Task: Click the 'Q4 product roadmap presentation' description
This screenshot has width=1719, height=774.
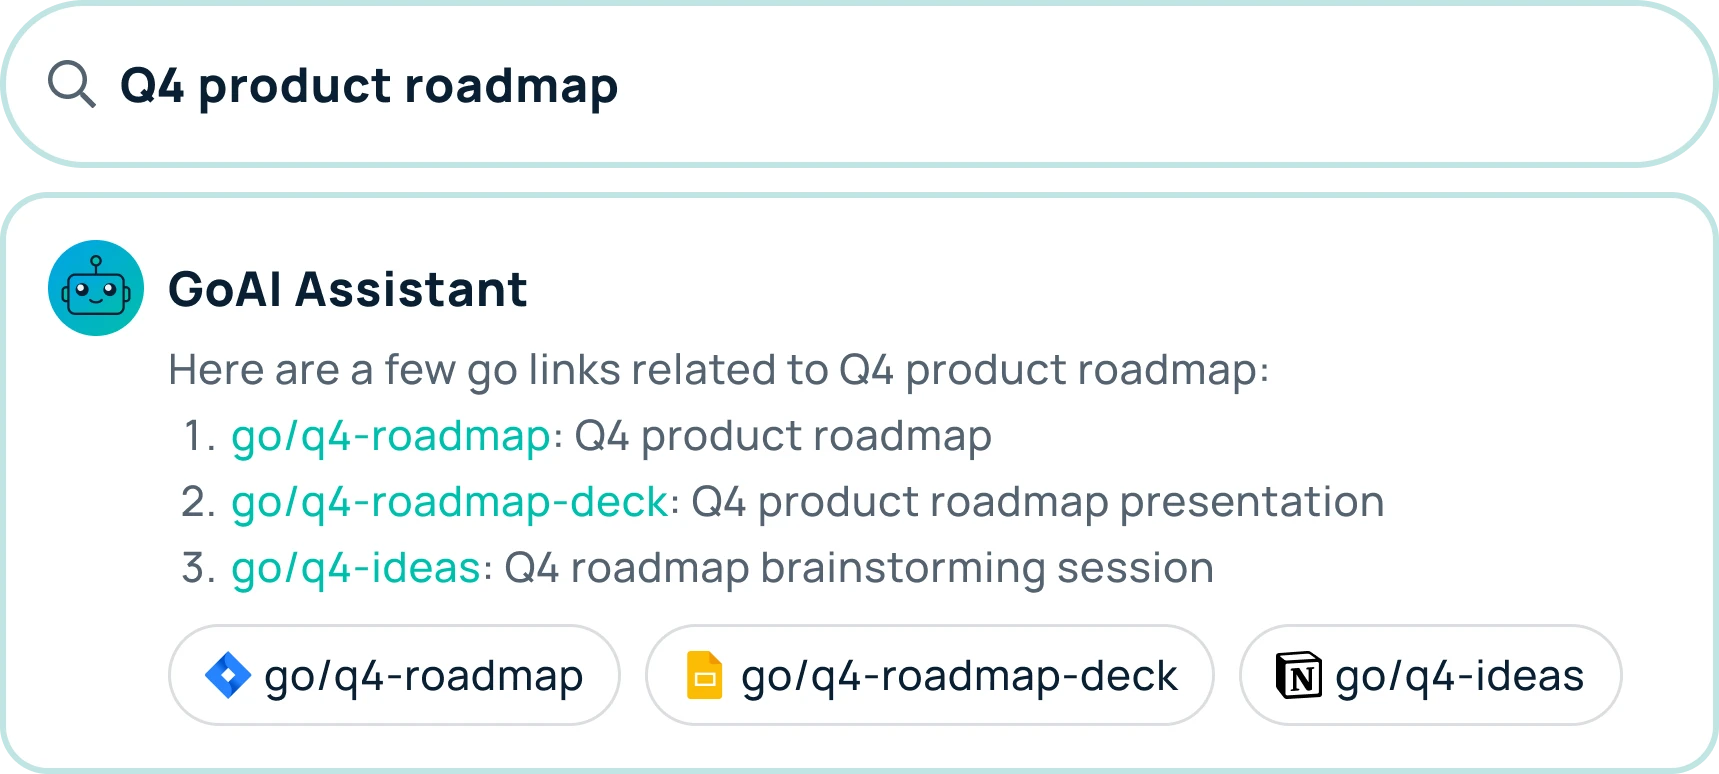Action: [x=1037, y=503]
